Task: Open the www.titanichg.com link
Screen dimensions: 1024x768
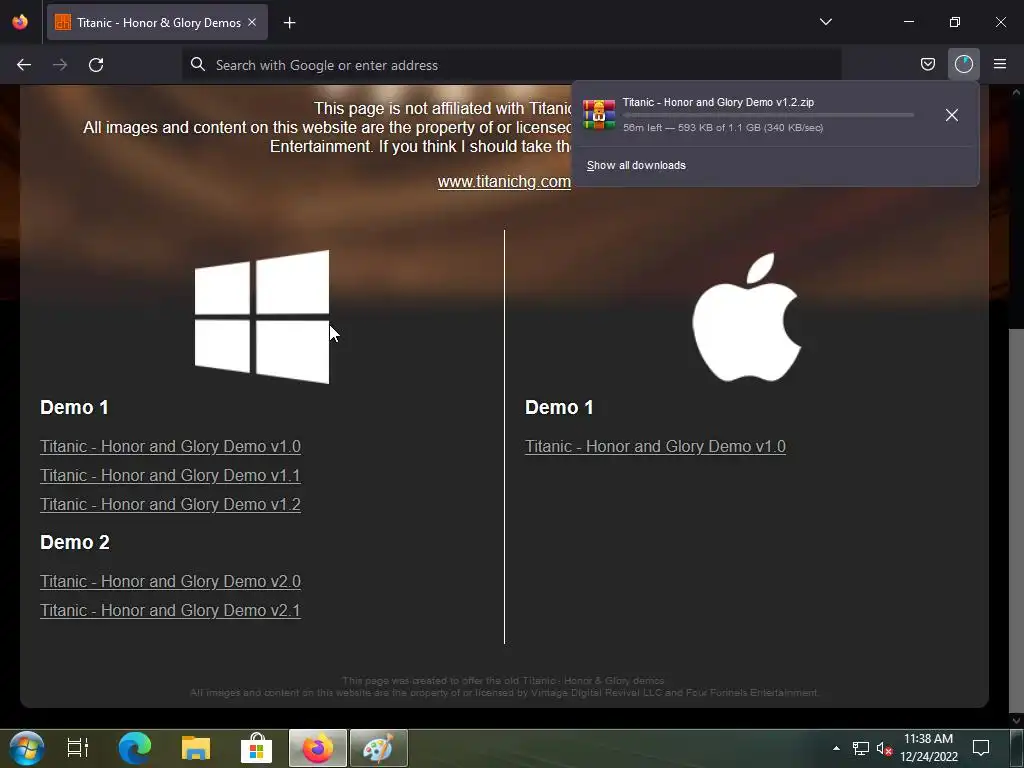Action: coord(504,182)
